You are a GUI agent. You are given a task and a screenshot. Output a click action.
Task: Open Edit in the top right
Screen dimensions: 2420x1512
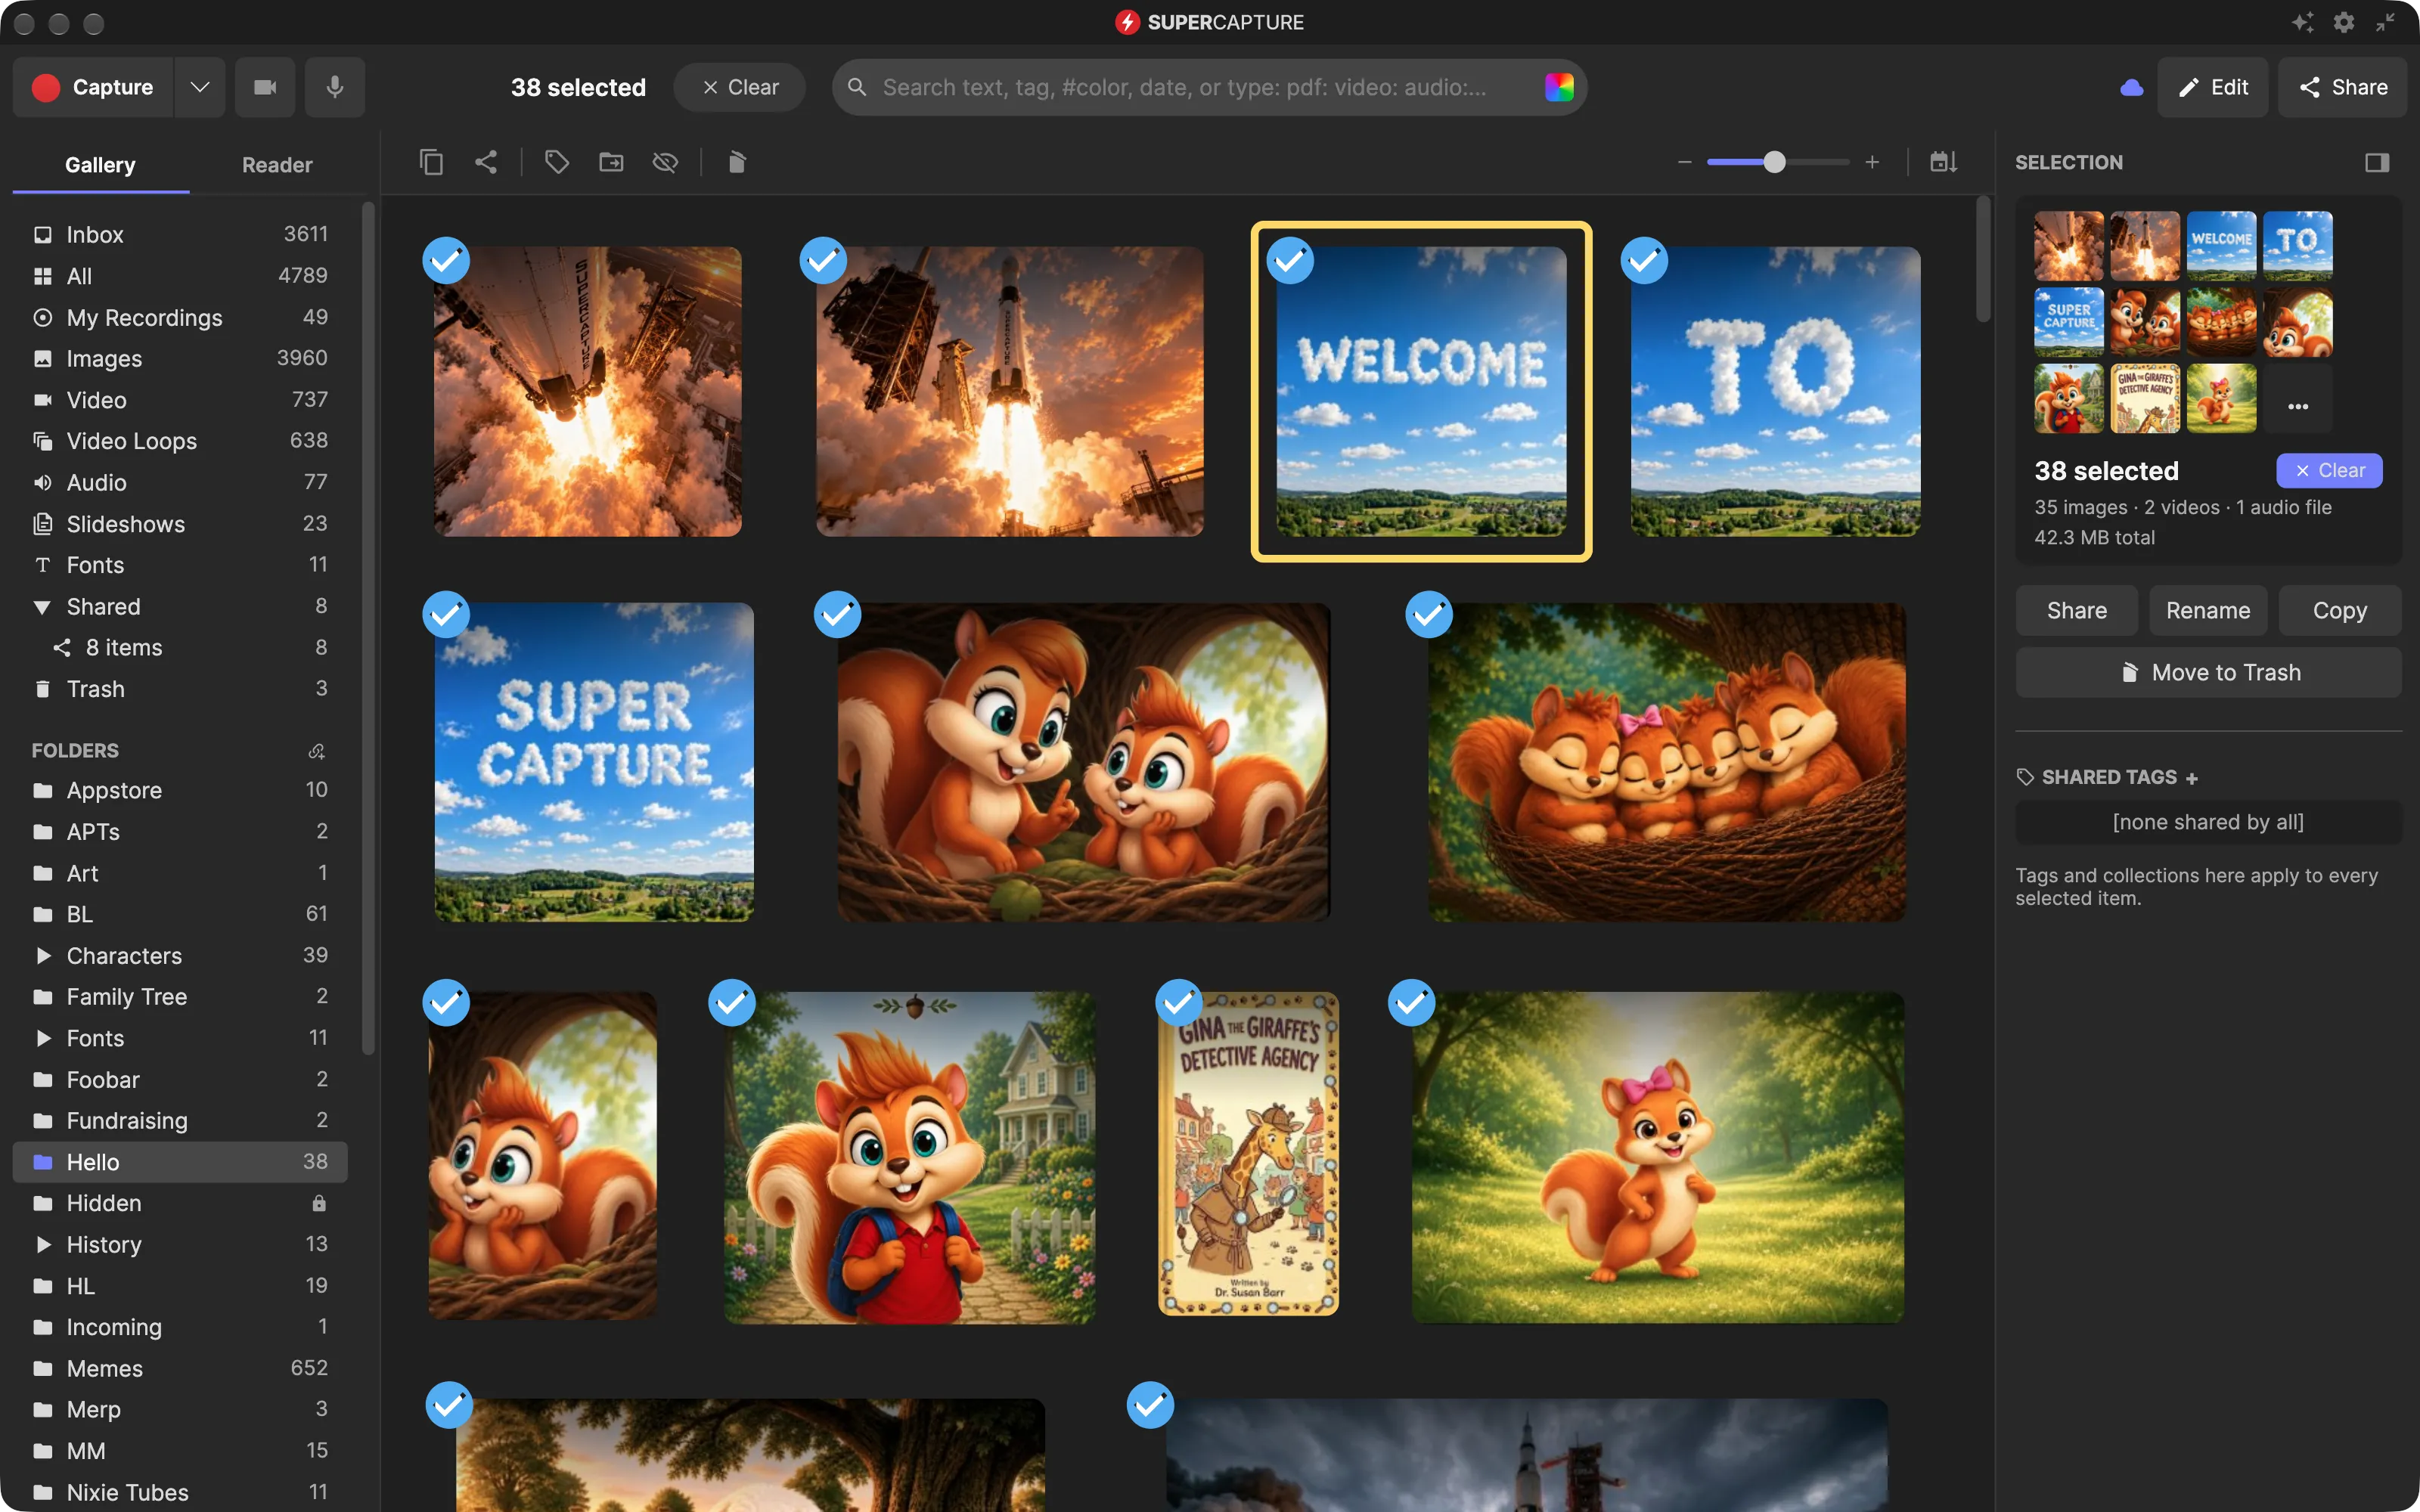(x=2212, y=87)
